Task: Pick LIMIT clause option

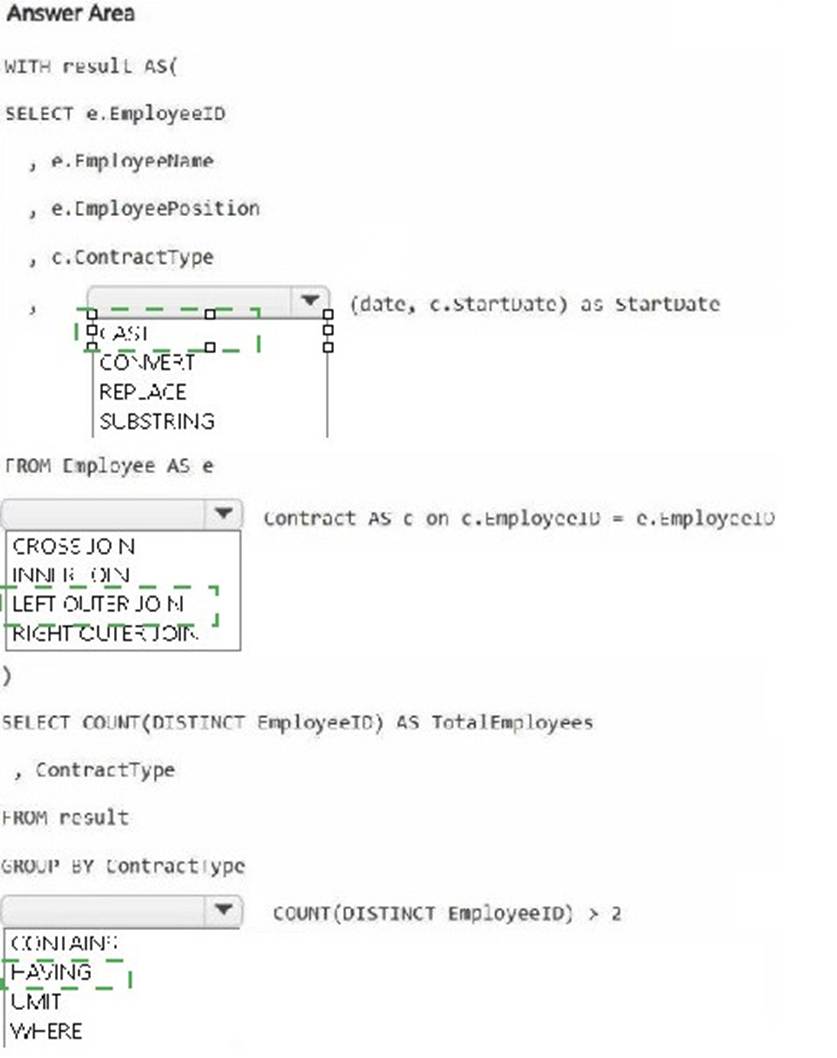Action: pyautogui.click(x=36, y=1001)
